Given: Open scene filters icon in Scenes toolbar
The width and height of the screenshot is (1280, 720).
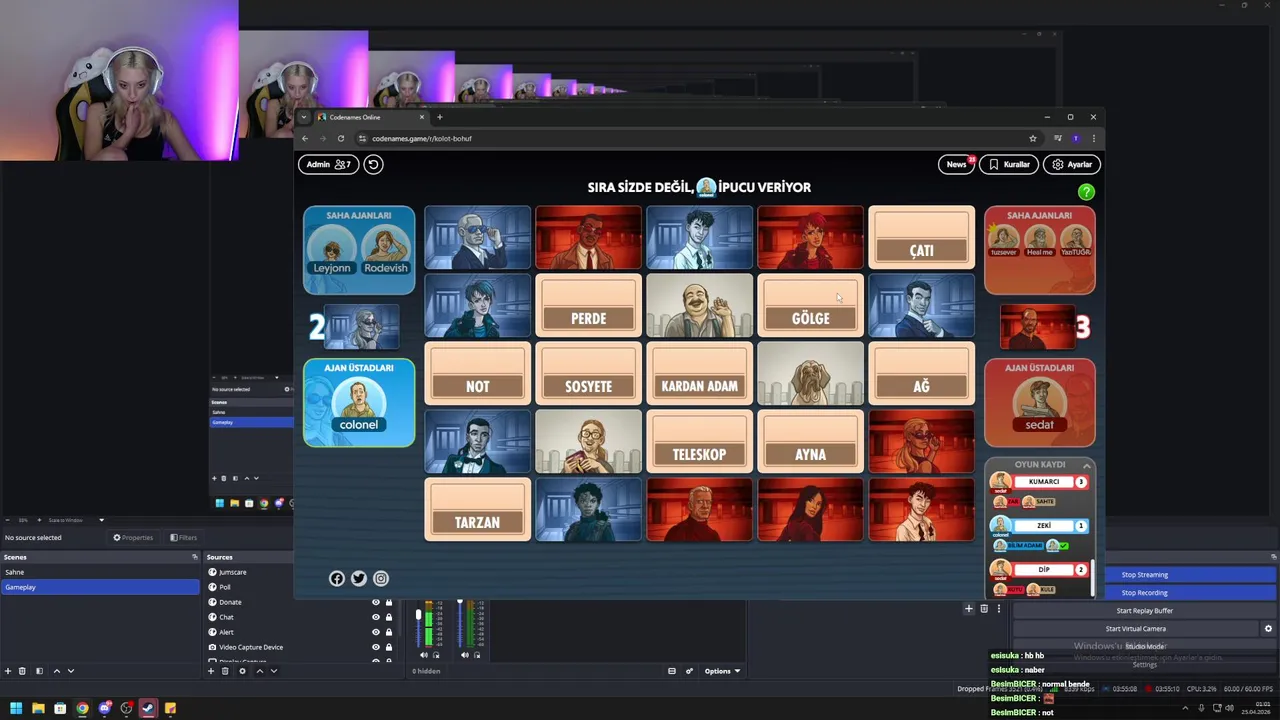Looking at the screenshot, I should point(39,671).
